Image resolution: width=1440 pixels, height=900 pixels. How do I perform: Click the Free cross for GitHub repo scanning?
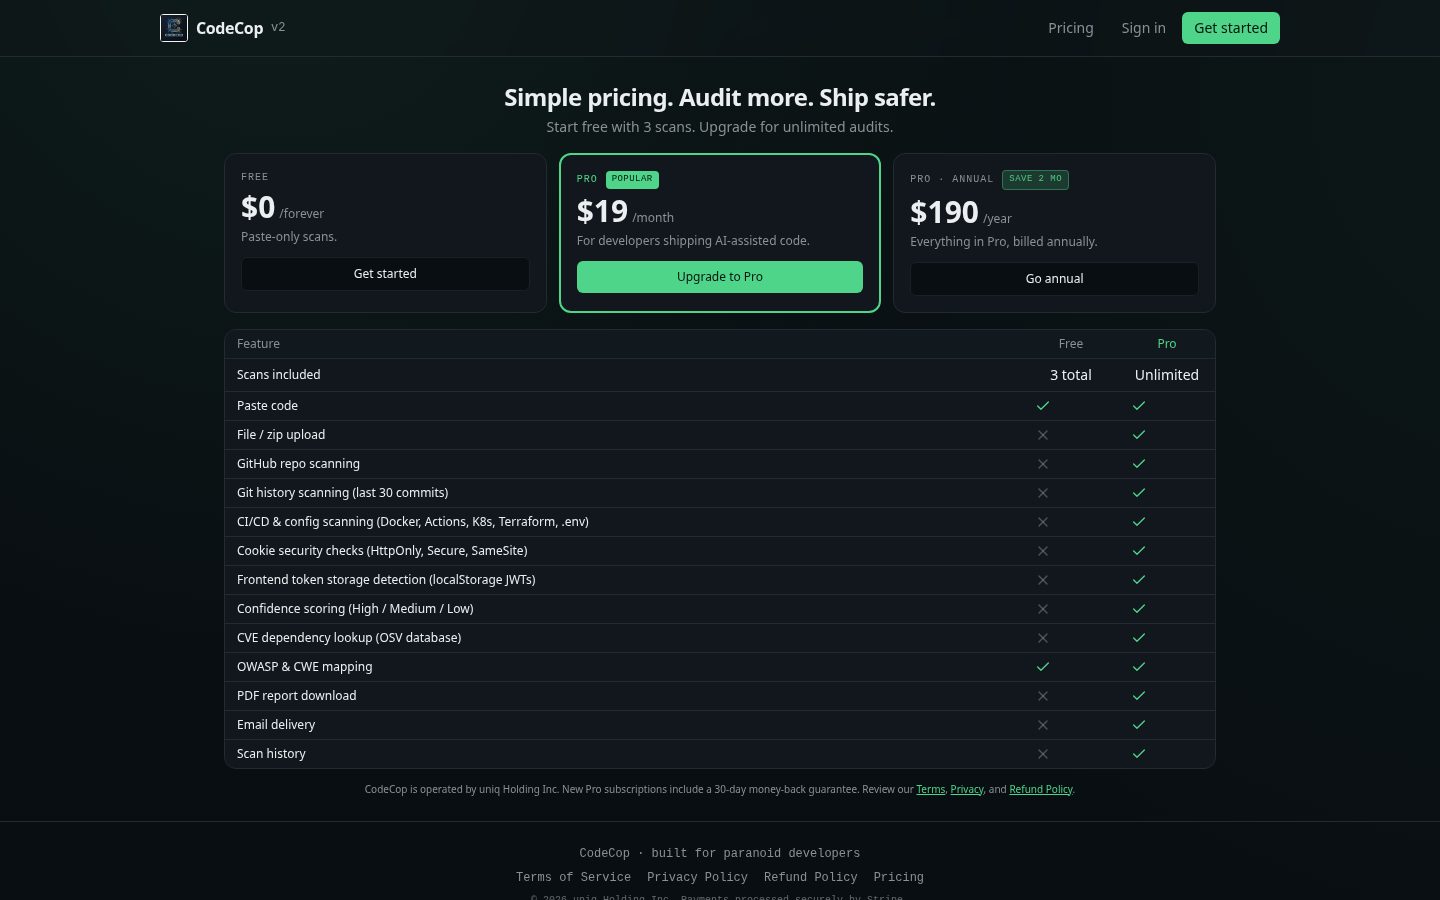(1043, 464)
